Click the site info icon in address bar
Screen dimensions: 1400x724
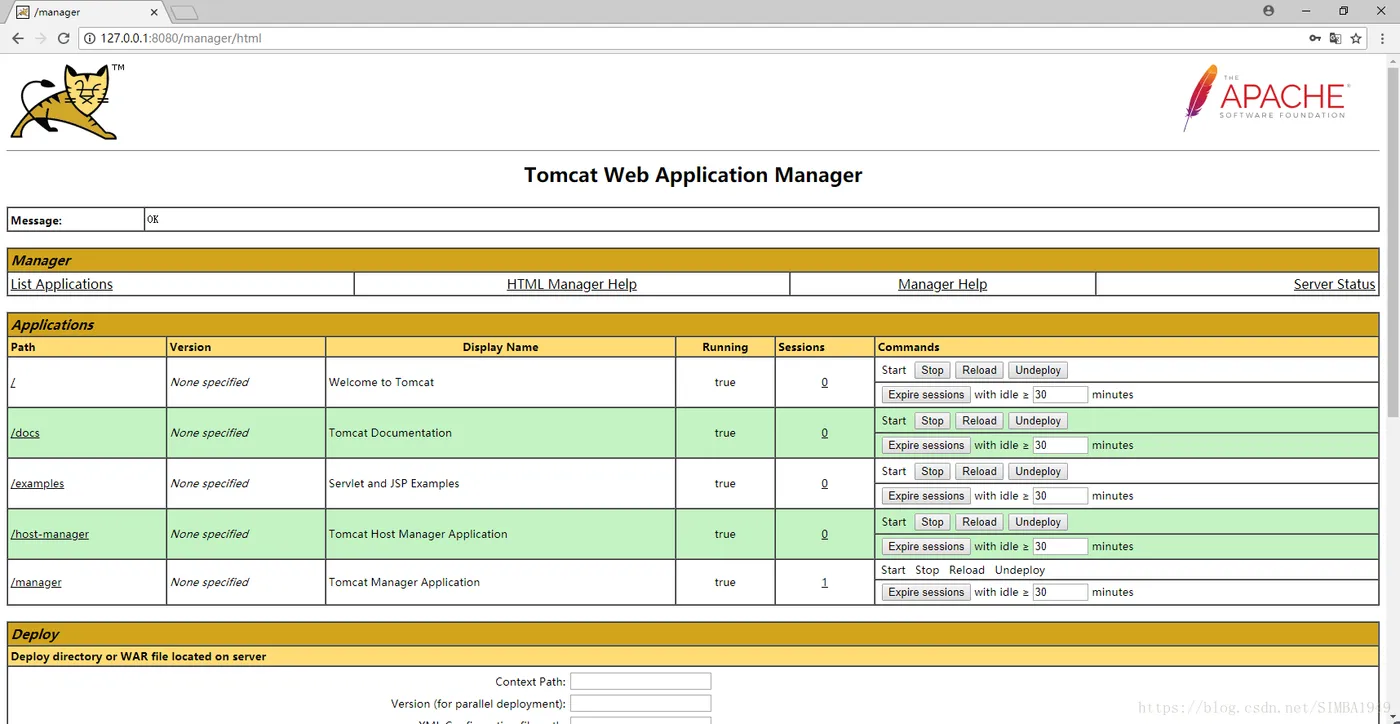89,38
